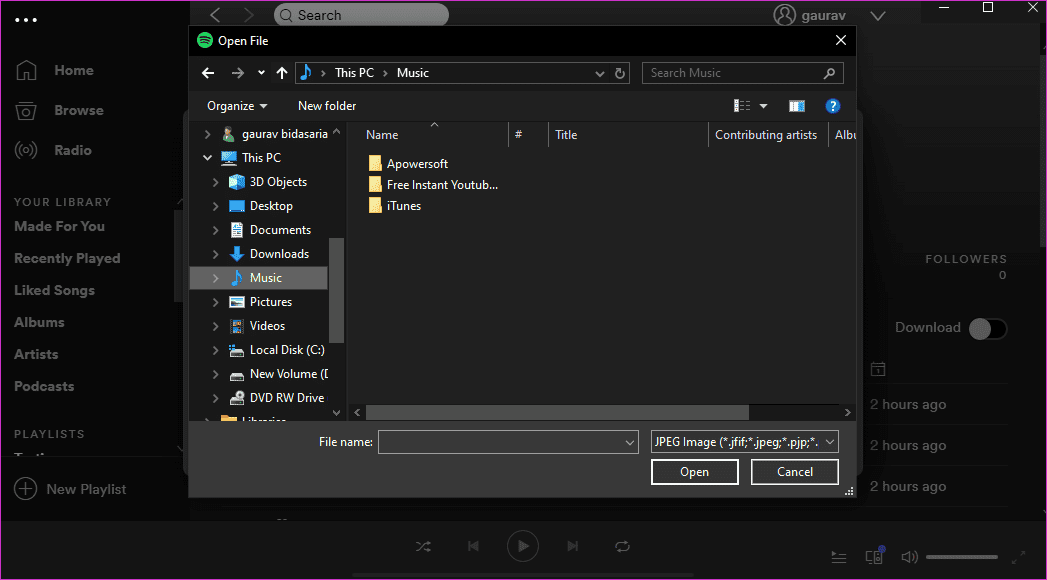Go forward in Open File dialog
The width and height of the screenshot is (1047, 580).
238,73
